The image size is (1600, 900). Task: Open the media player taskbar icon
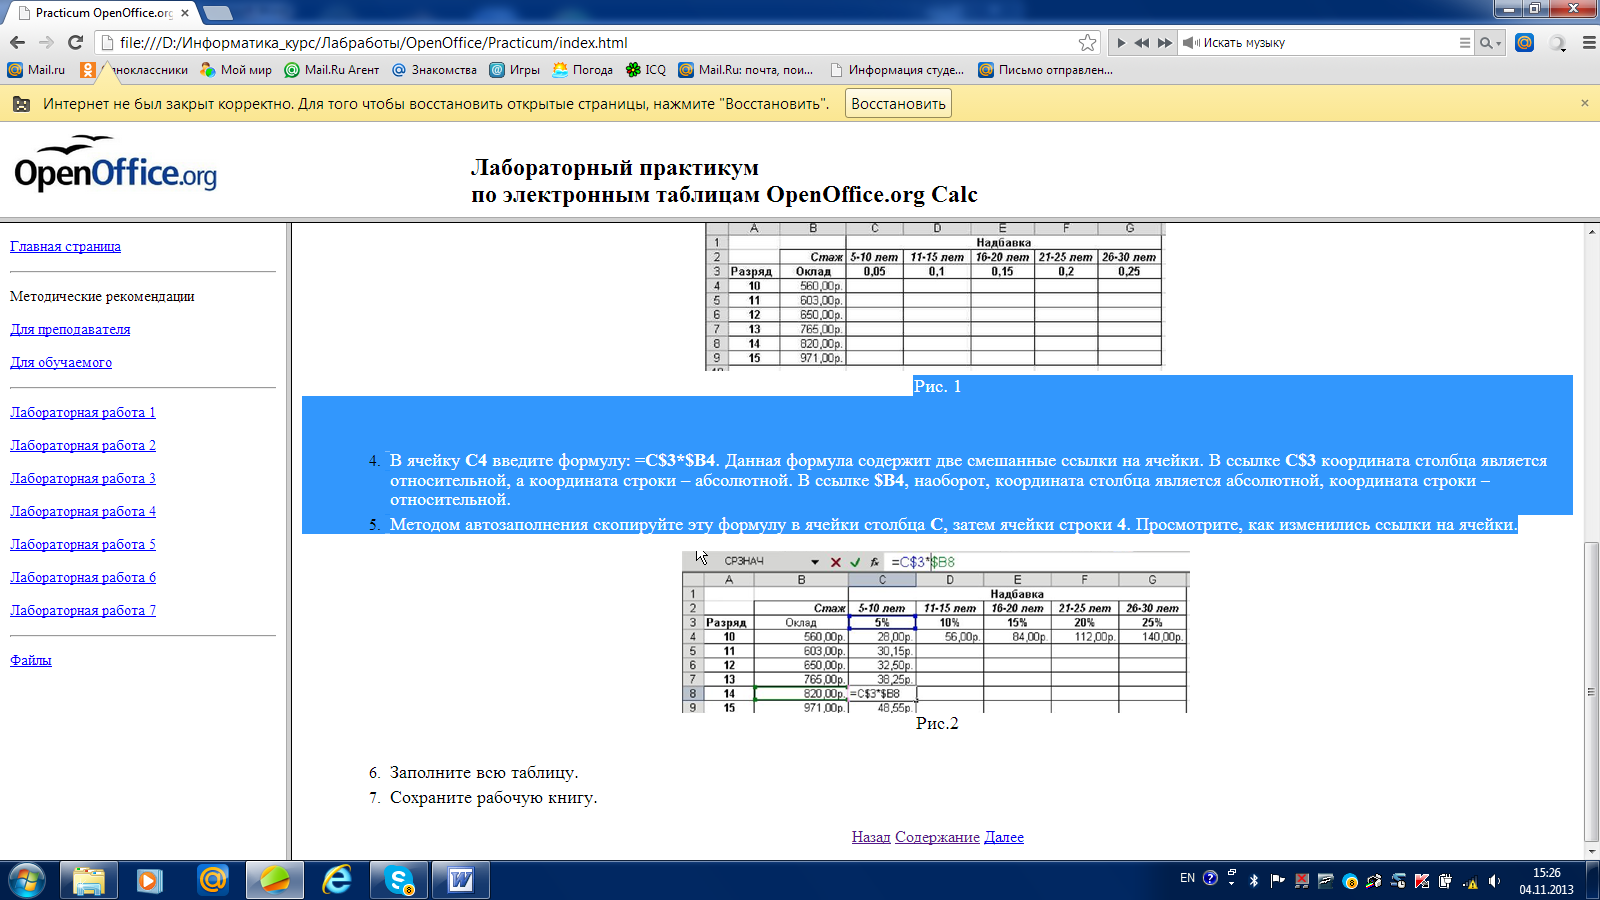point(150,880)
